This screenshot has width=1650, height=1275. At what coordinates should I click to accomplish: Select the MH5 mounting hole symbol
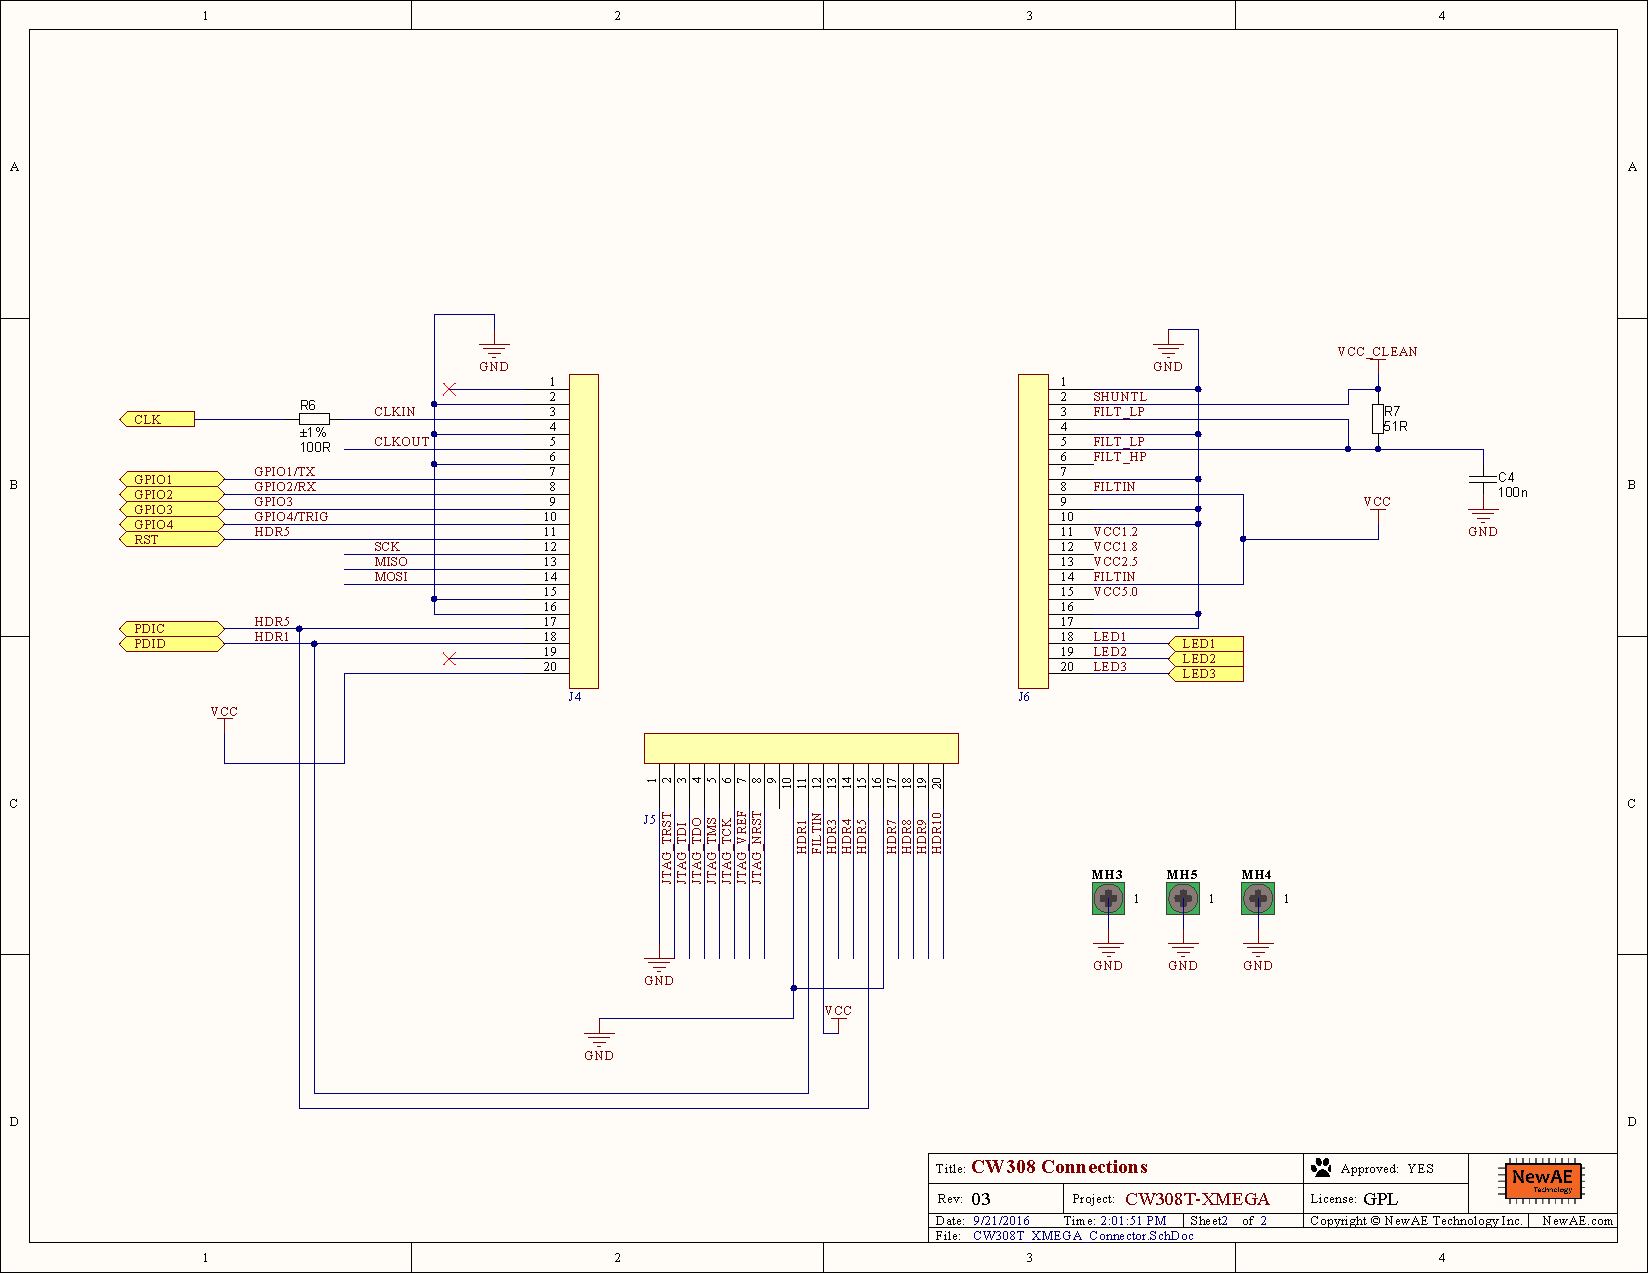pos(1183,899)
